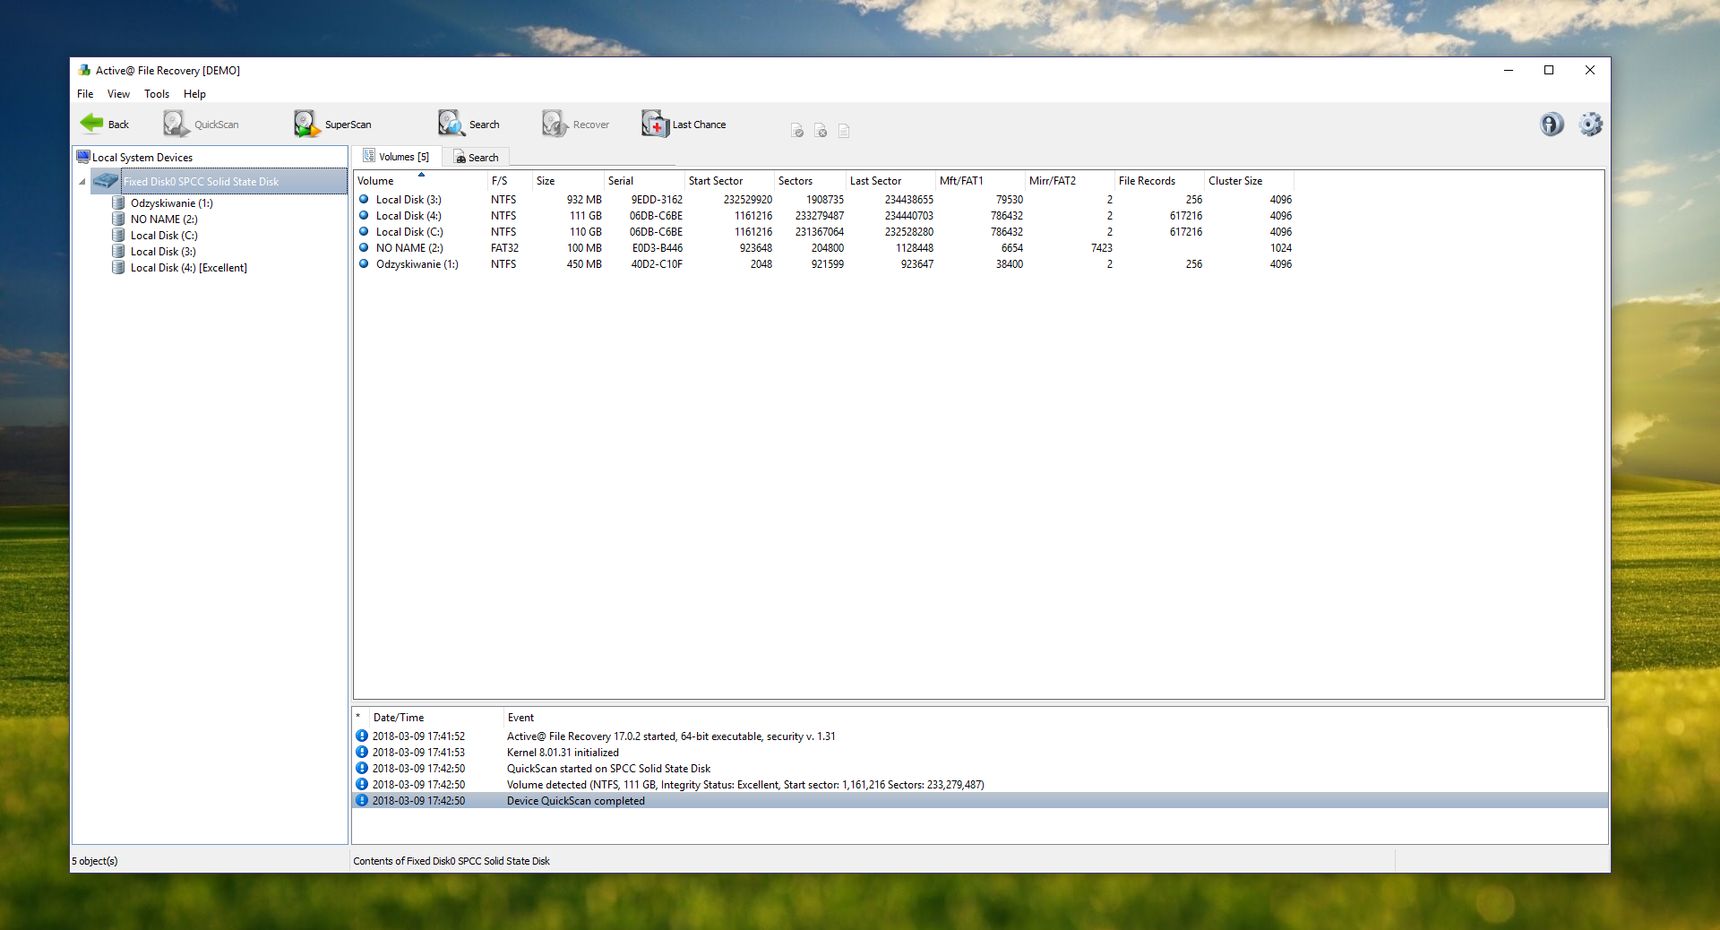Image resolution: width=1720 pixels, height=930 pixels.
Task: Select Local Disk (4:) [Excellent] in tree
Action: [x=188, y=267]
